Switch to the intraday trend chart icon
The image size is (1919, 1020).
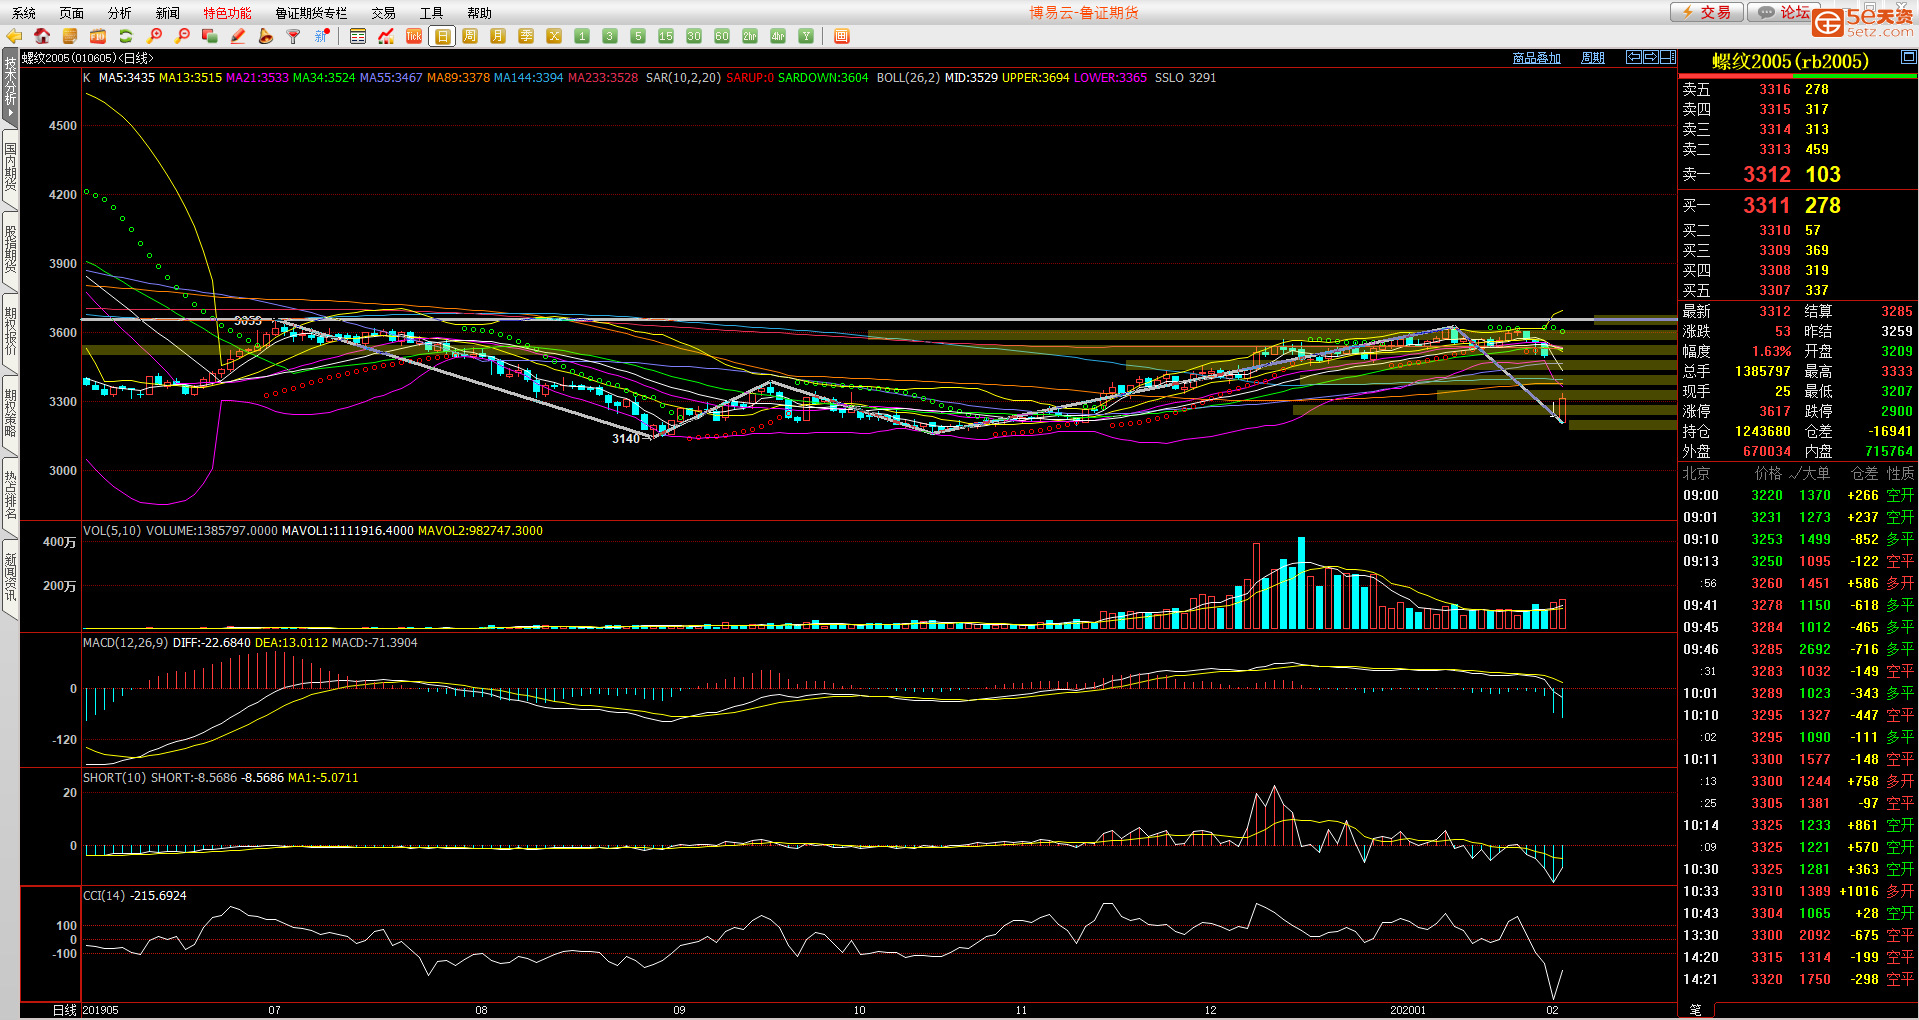click(386, 36)
